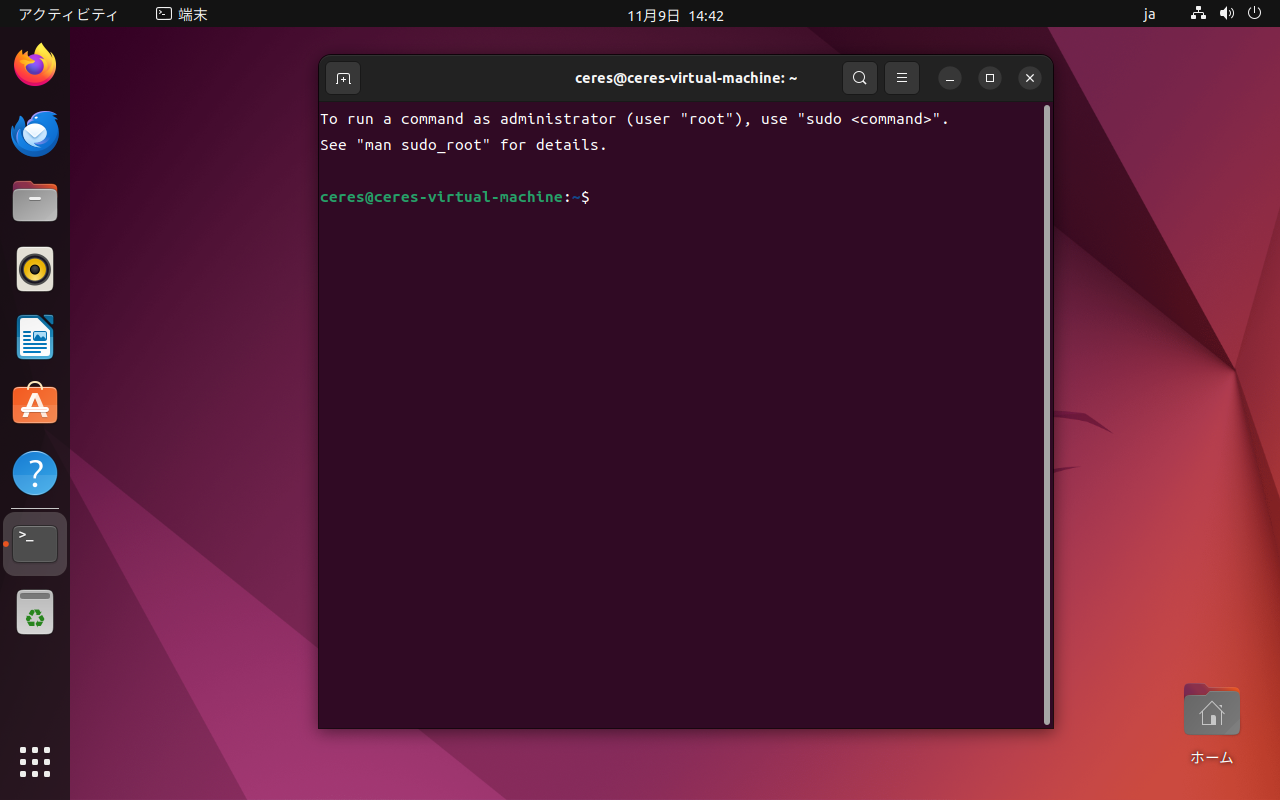Open the Files manager in dock

point(35,202)
